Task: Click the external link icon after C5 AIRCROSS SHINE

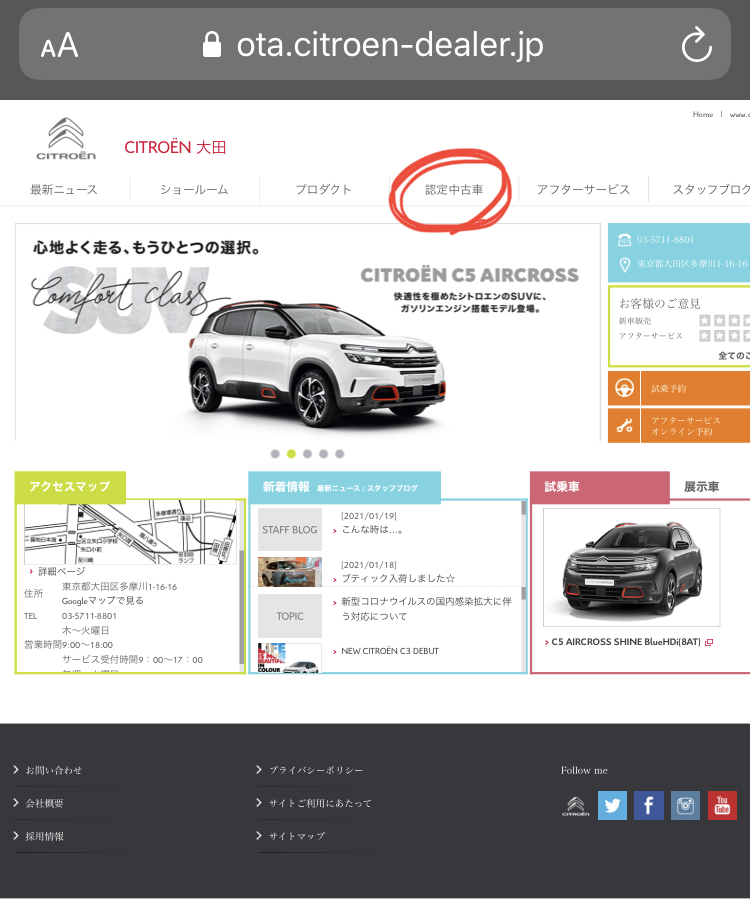Action: (709, 643)
